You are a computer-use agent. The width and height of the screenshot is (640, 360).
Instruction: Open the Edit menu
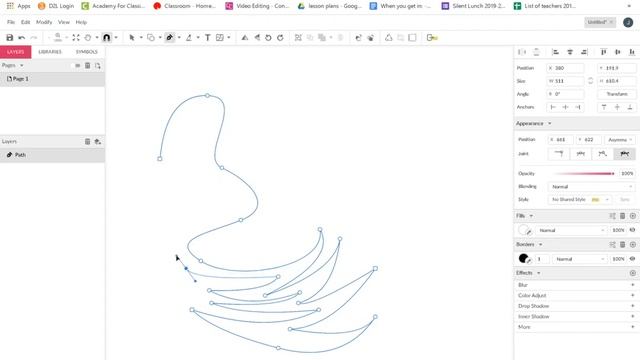(25, 22)
